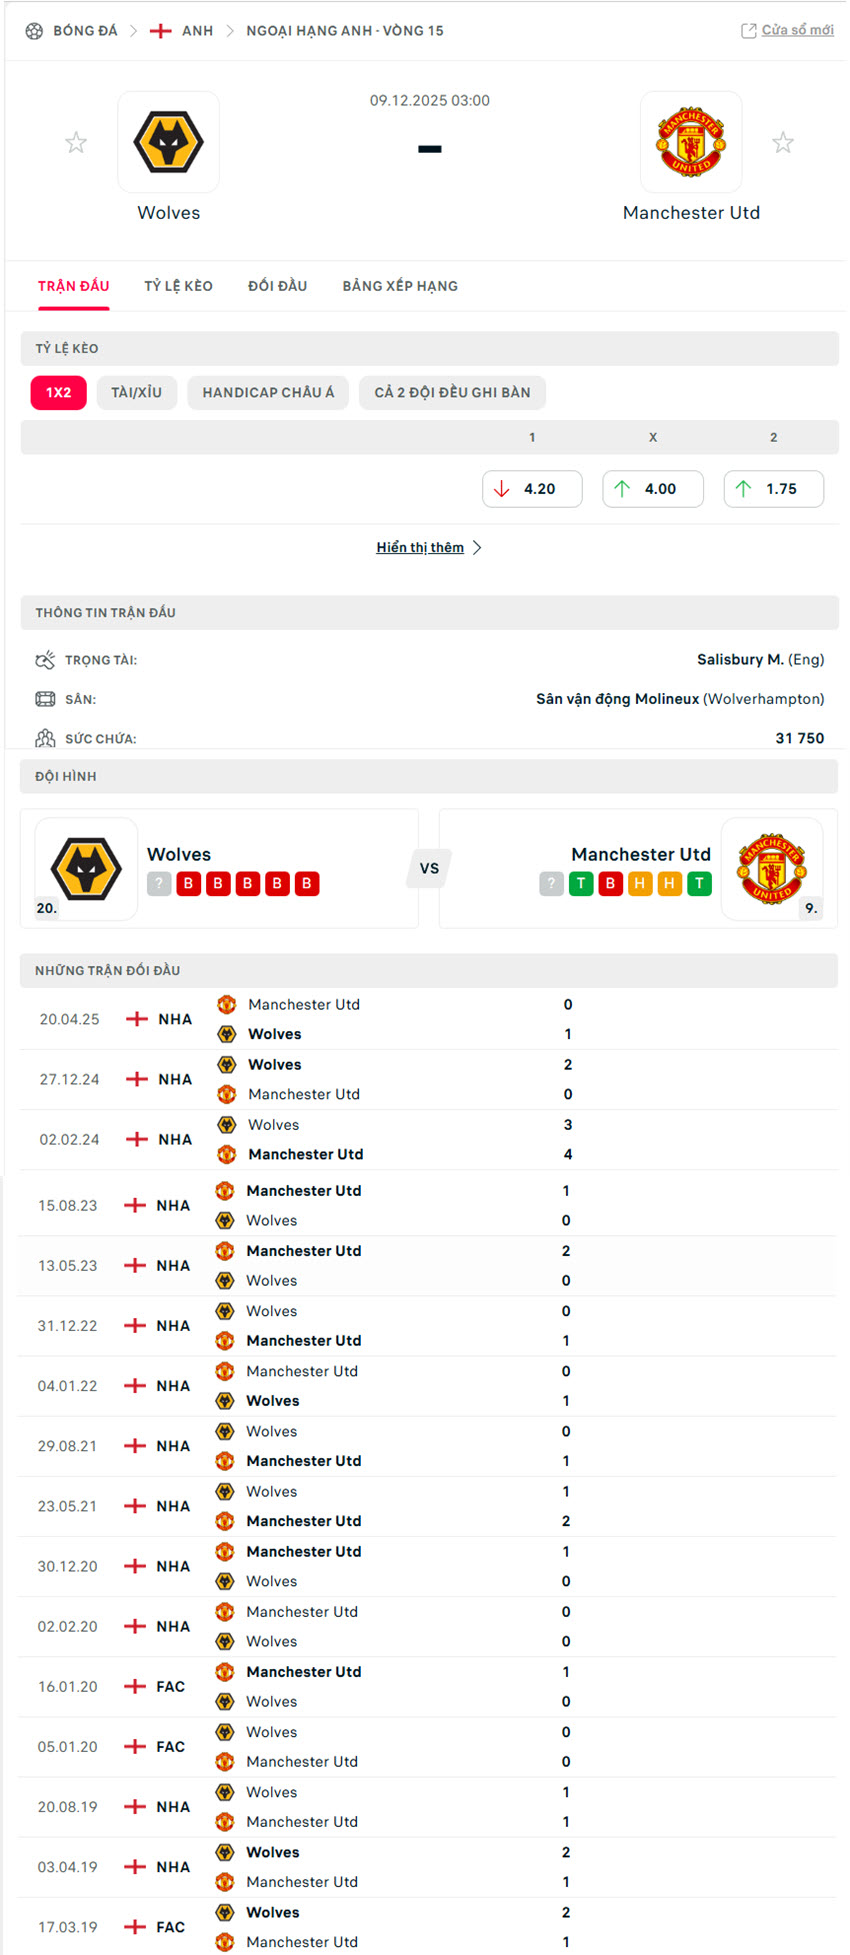Click the CẢ 2 ĐỘI ĐỀU GHI BÀN option
Screen dimensions: 850x1955
click(452, 392)
